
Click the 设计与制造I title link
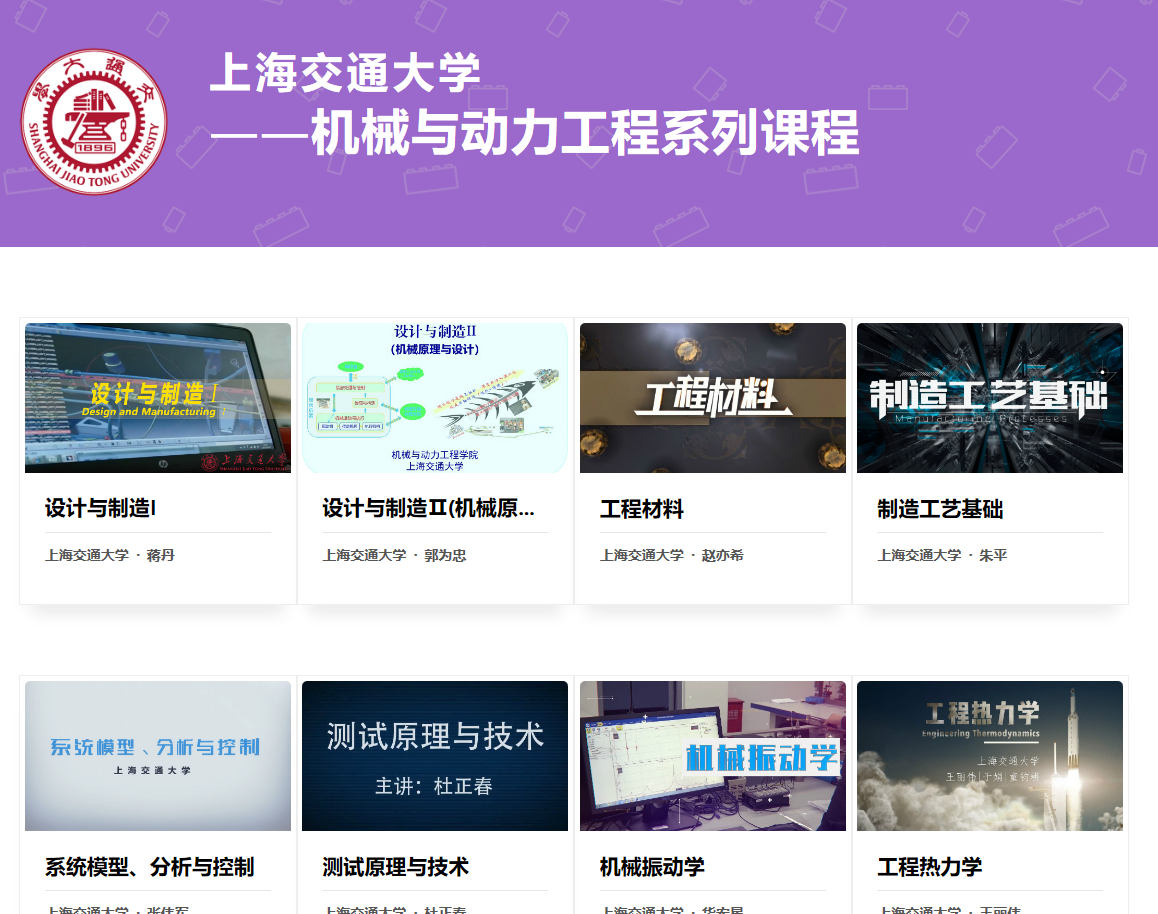pyautogui.click(x=100, y=508)
